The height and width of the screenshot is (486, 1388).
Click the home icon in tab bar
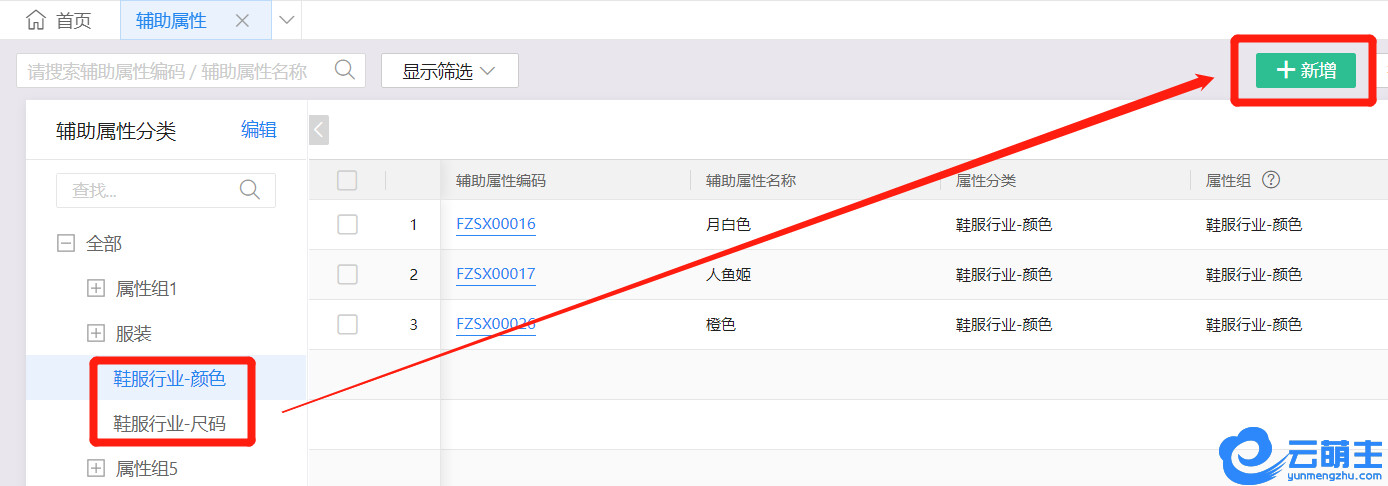click(36, 20)
